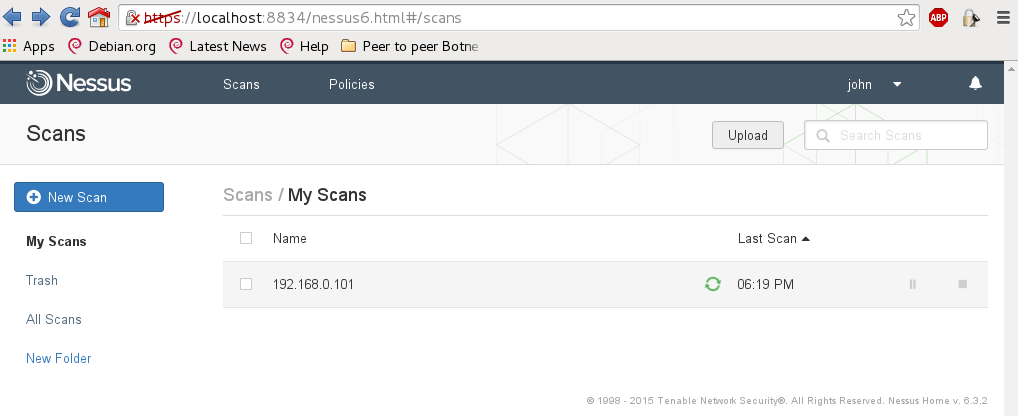
Task: Stop the running 192.168.0.101 scan
Action: [x=963, y=284]
